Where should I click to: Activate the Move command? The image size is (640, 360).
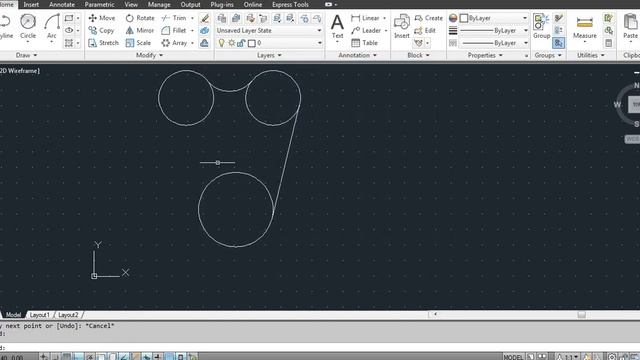(102, 18)
